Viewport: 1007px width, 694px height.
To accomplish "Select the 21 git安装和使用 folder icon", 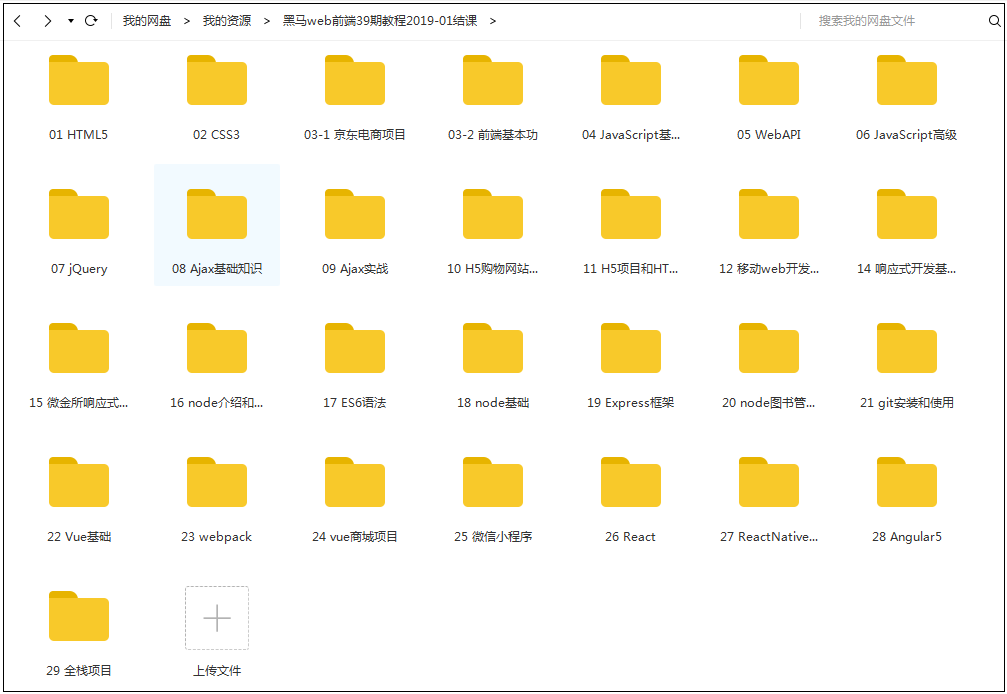I will click(907, 348).
